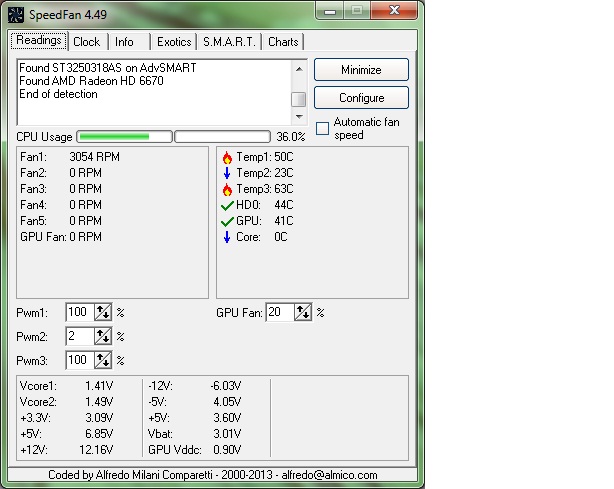Click the Pwm2 value field showing 2
Image resolution: width=614 pixels, height=489 pixels.
pos(80,336)
